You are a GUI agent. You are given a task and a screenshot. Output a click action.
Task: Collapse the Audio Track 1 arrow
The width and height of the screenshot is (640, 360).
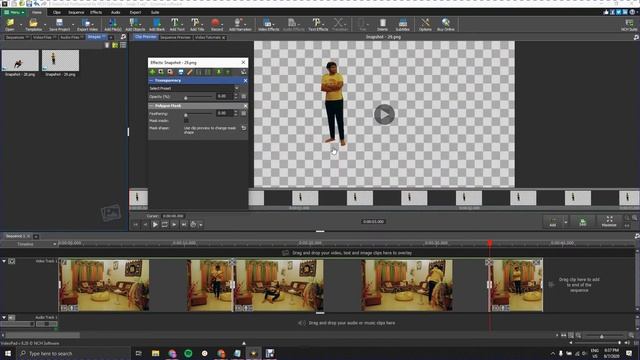[4, 317]
